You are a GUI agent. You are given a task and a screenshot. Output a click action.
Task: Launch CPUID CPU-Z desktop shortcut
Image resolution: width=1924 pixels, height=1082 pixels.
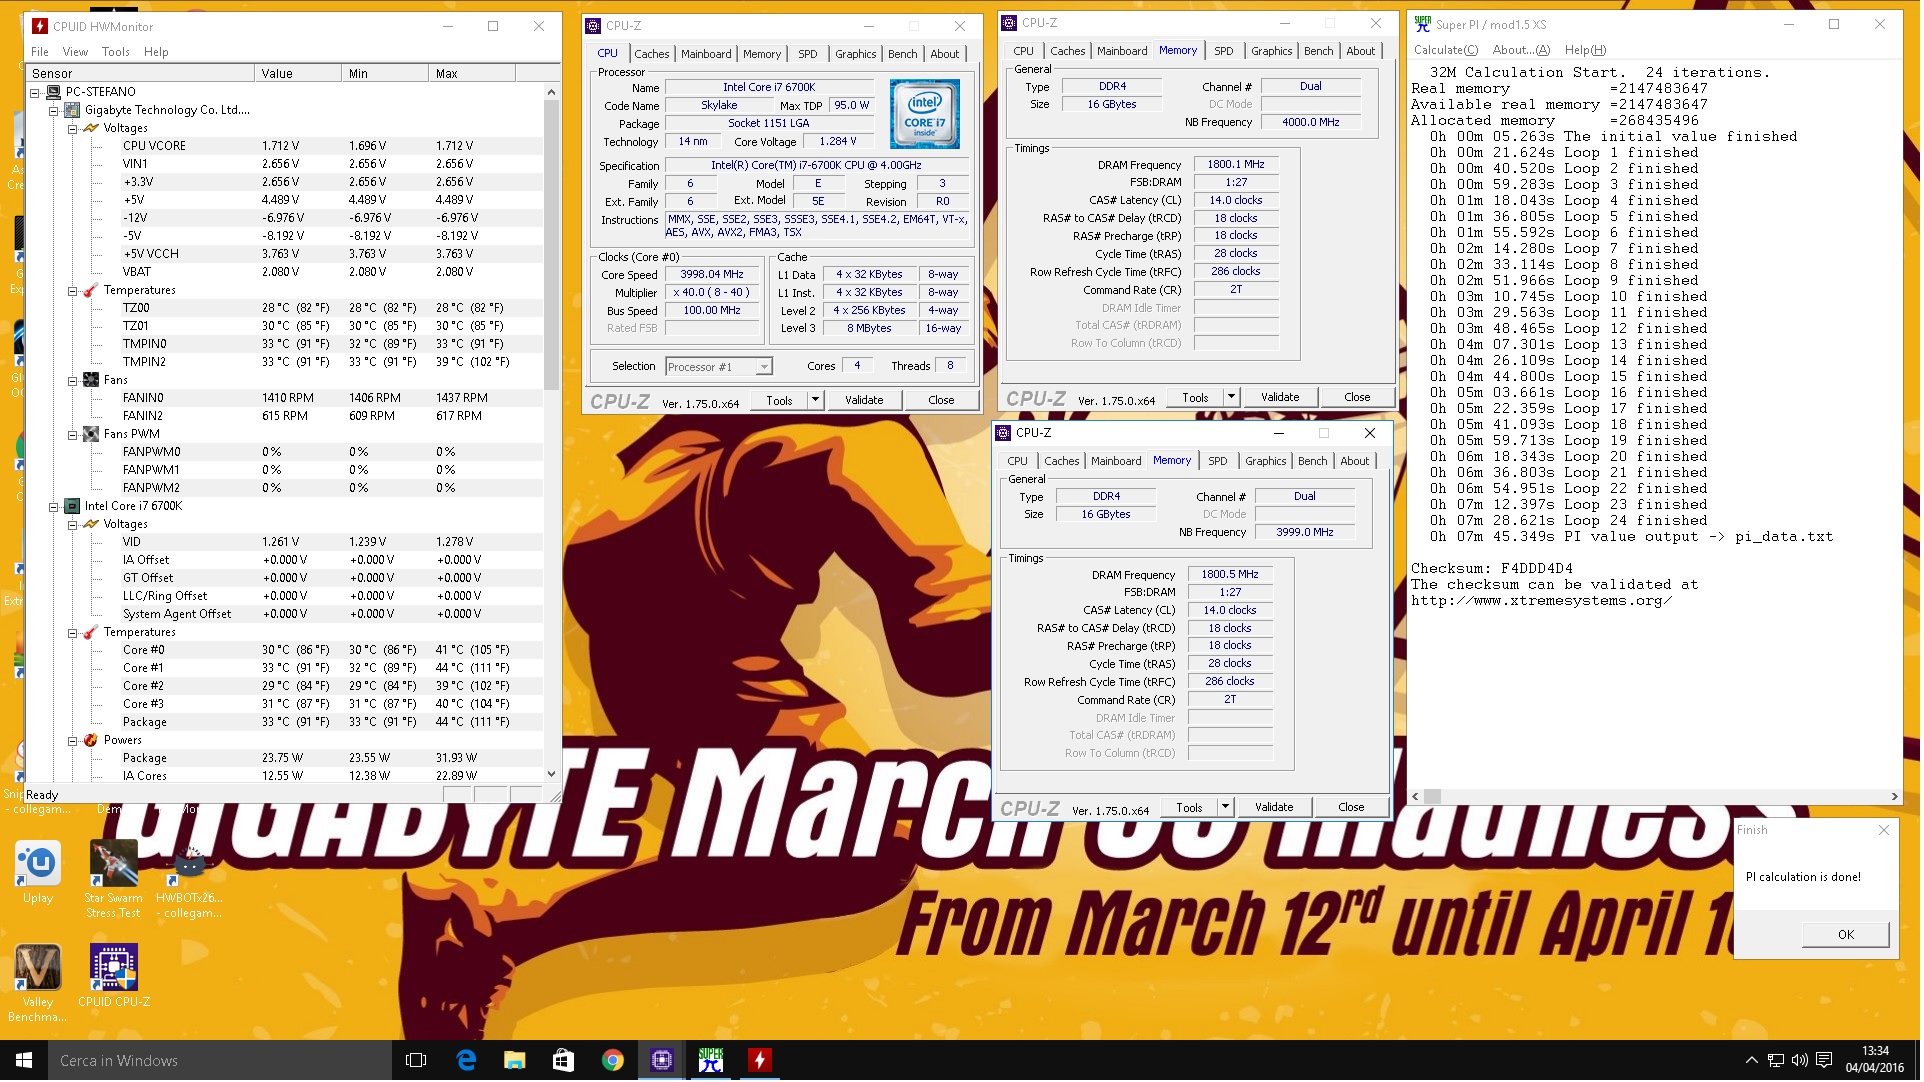(114, 975)
